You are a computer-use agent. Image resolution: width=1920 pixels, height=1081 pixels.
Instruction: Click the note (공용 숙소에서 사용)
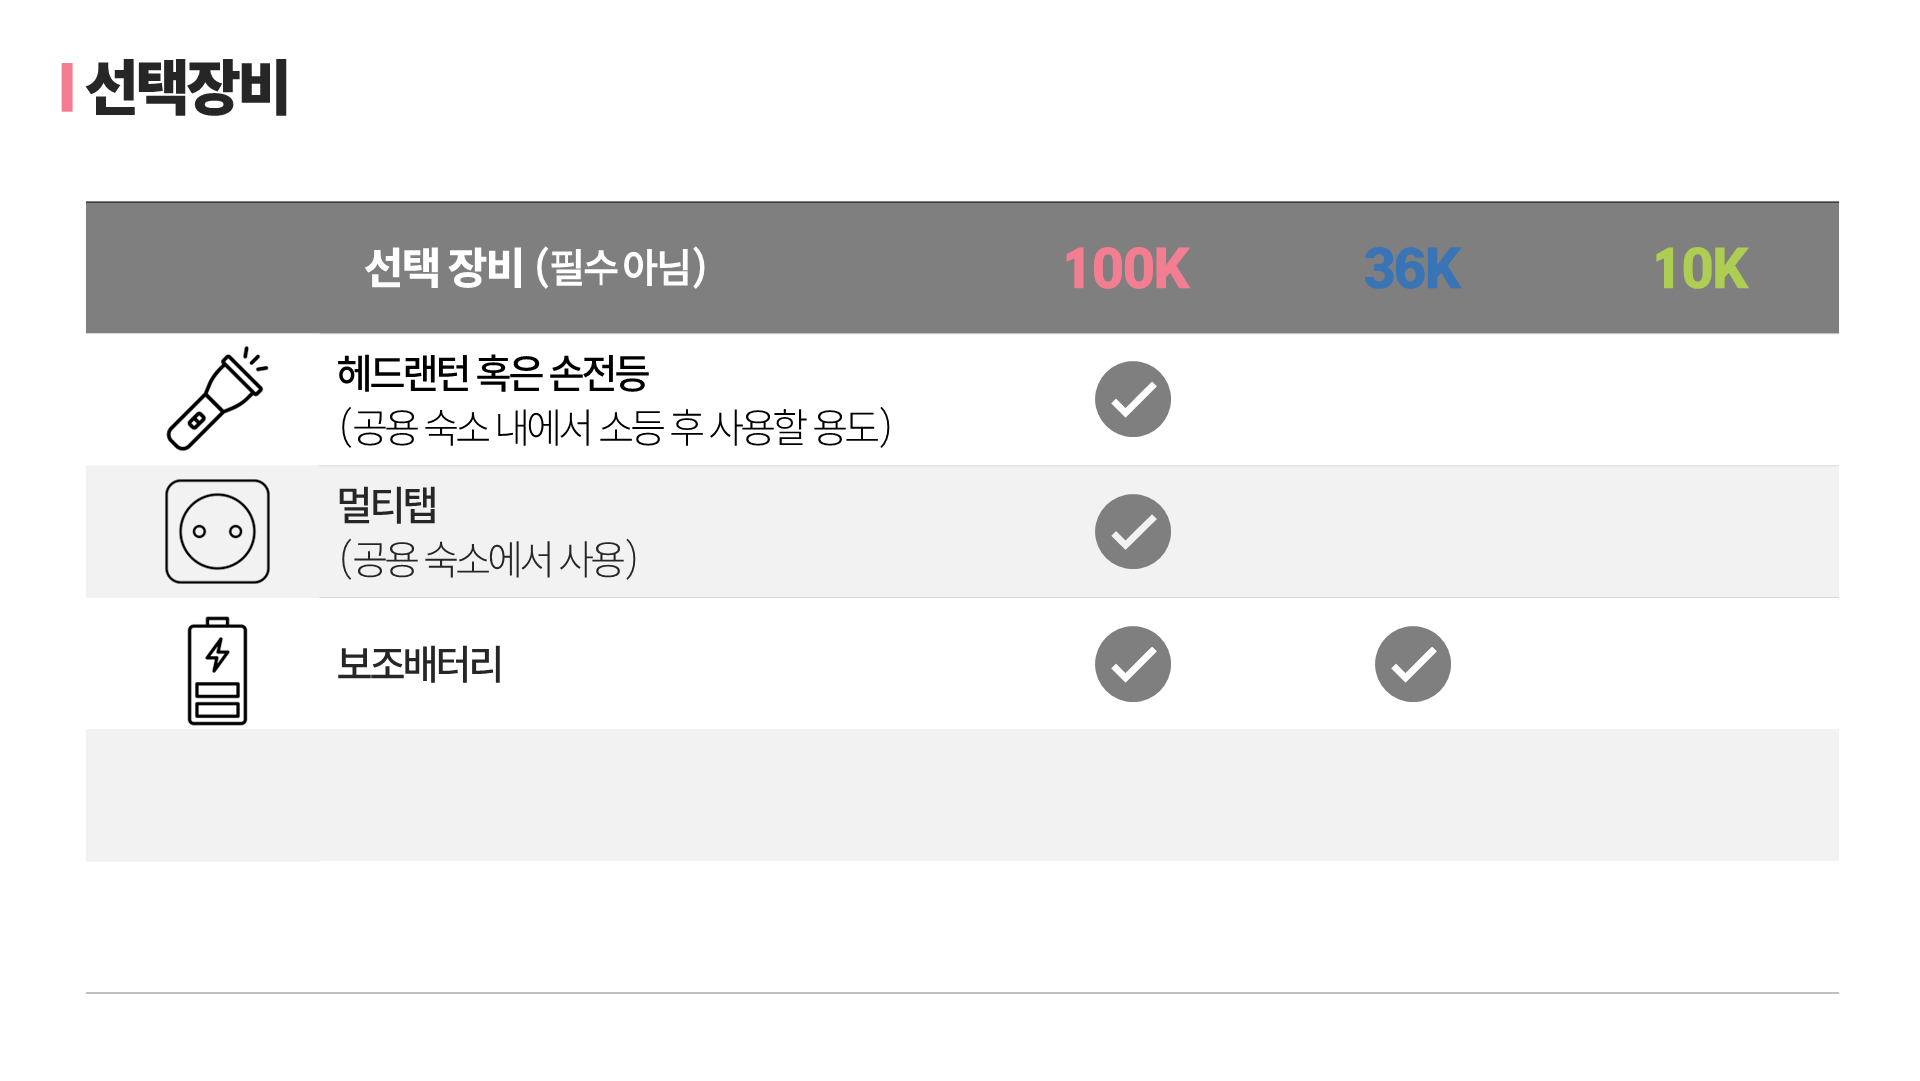pyautogui.click(x=488, y=559)
